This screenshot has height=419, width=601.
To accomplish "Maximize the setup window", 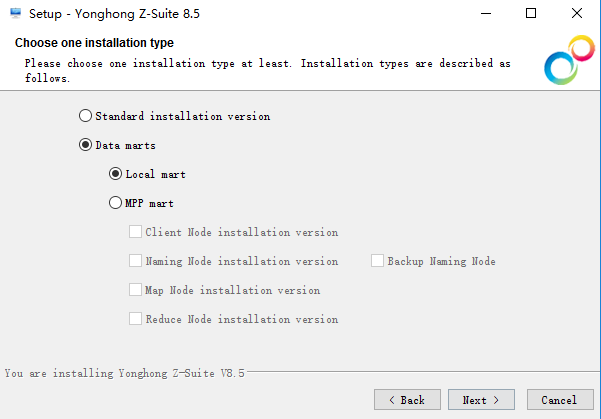I will 531,13.
